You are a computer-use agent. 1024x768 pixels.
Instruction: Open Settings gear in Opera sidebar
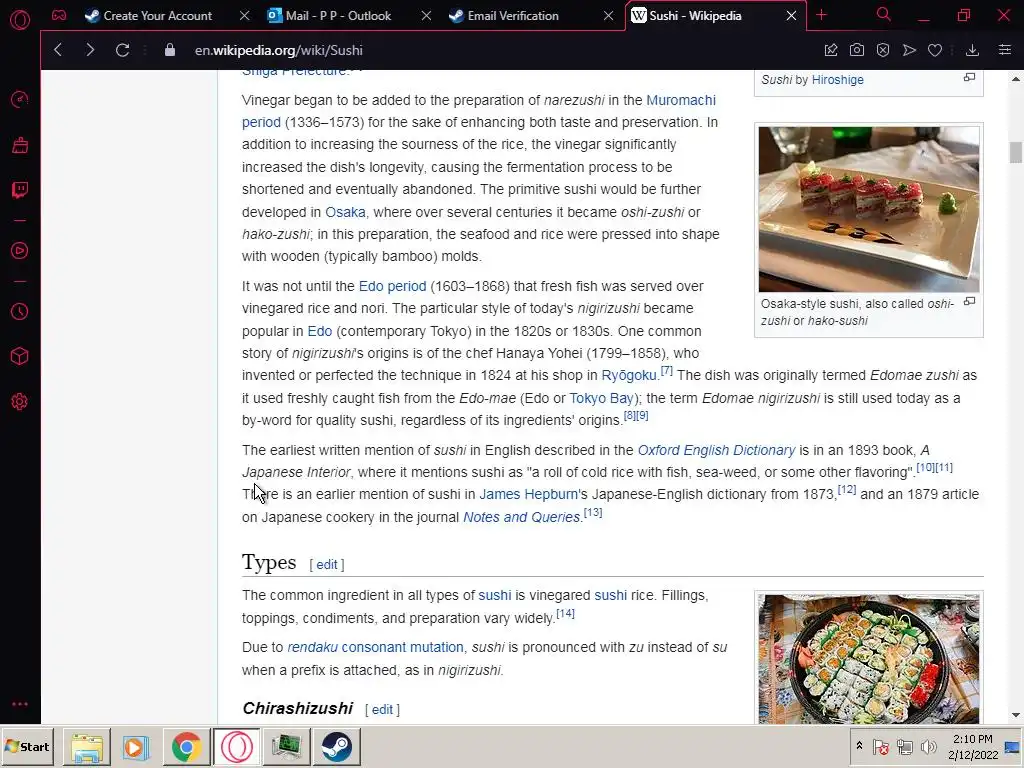pyautogui.click(x=20, y=402)
